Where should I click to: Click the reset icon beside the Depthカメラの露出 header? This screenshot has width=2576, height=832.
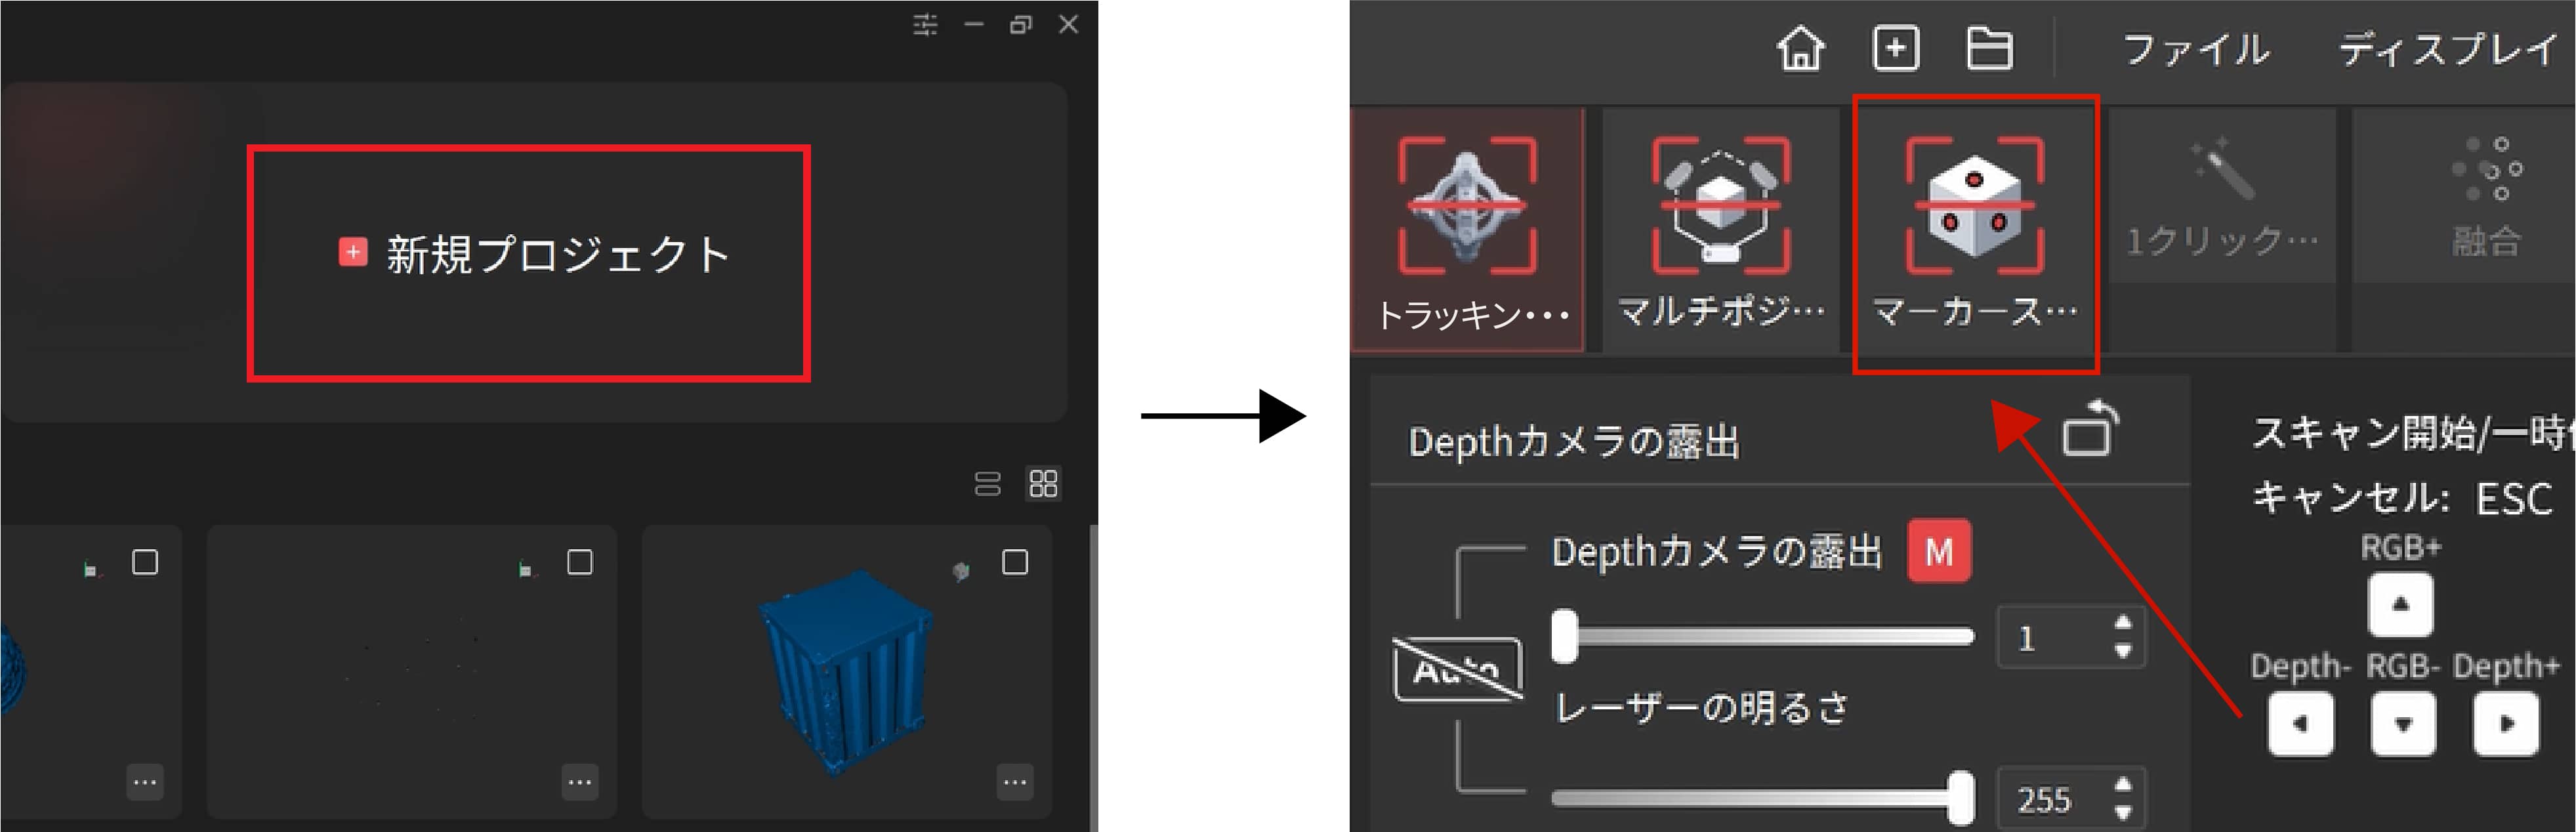2089,430
